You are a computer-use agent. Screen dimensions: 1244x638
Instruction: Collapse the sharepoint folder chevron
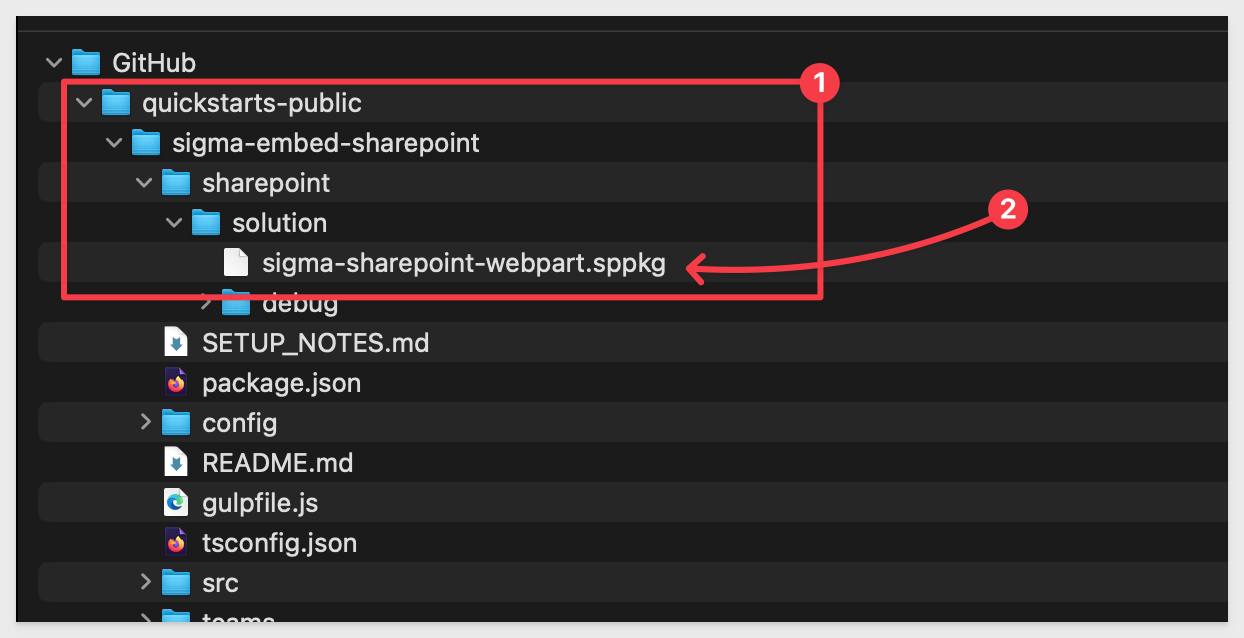coord(144,183)
